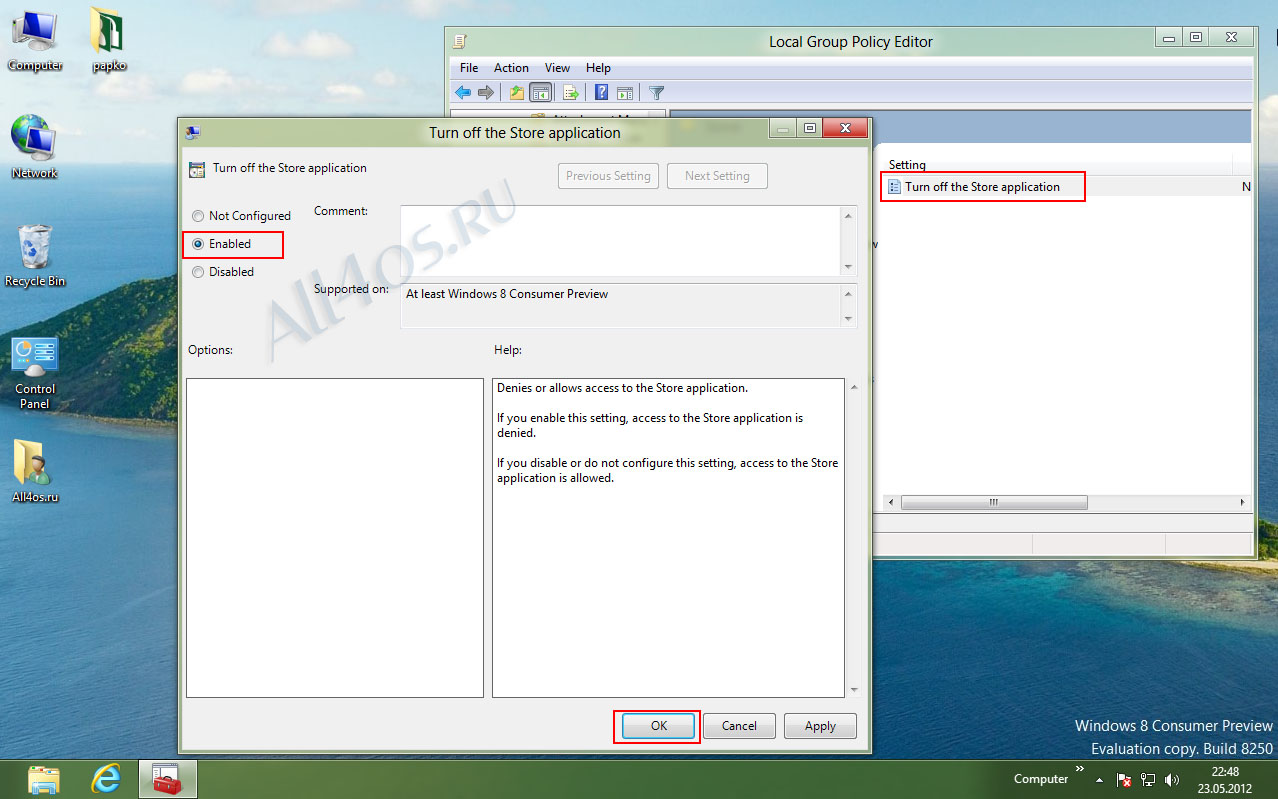This screenshot has height=799, width=1278.
Task: Click the Next Setting button
Action: click(x=717, y=176)
